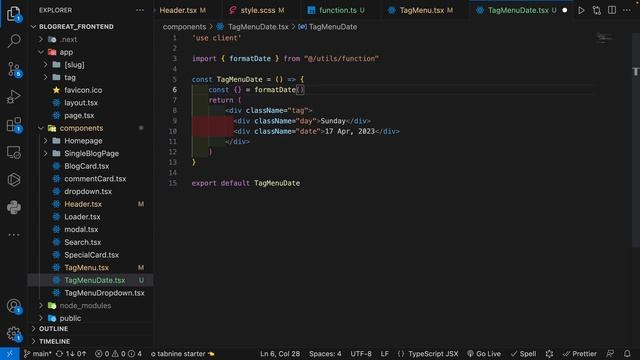Viewport: 640px width, 360px height.
Task: Open the Explorer views and more actions menu
Action: pyautogui.click(x=140, y=10)
